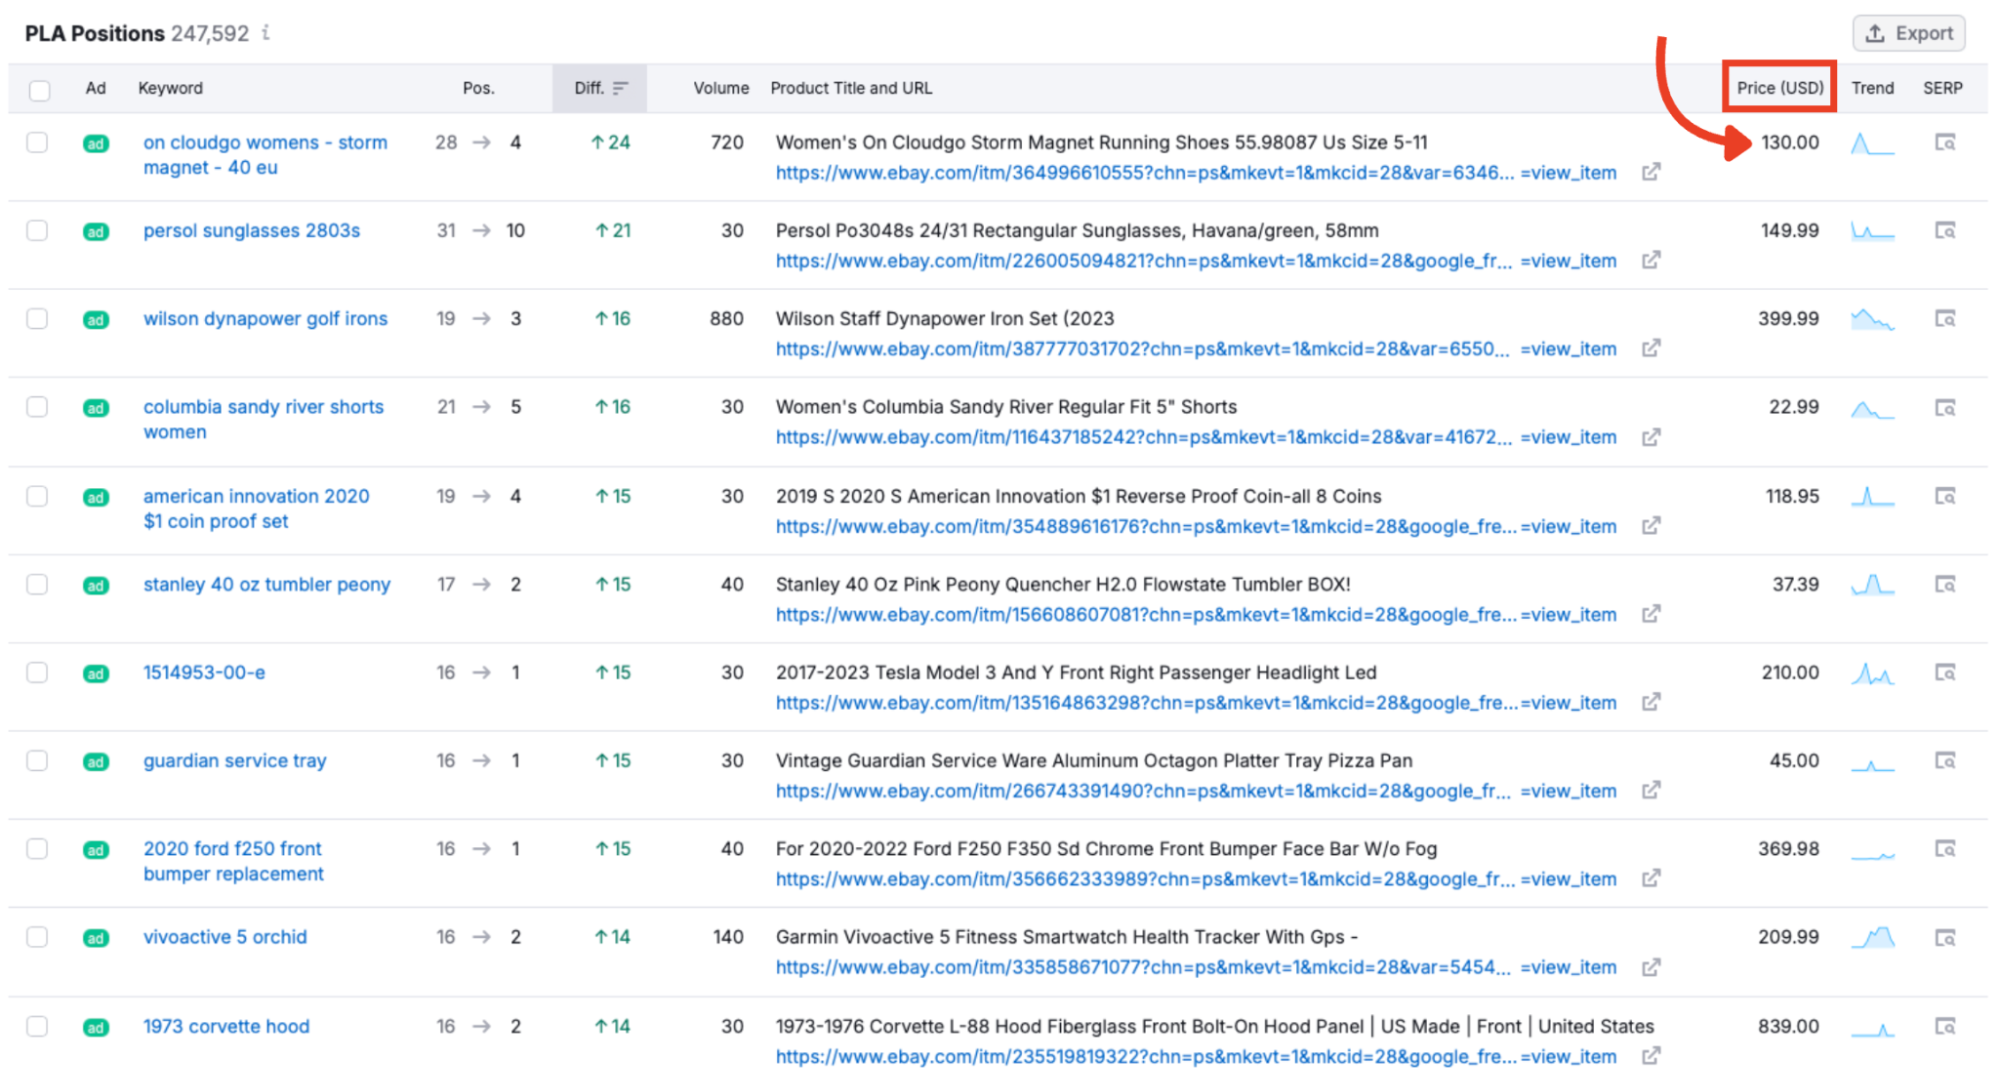Switch to the Keyword column header

(x=170, y=88)
